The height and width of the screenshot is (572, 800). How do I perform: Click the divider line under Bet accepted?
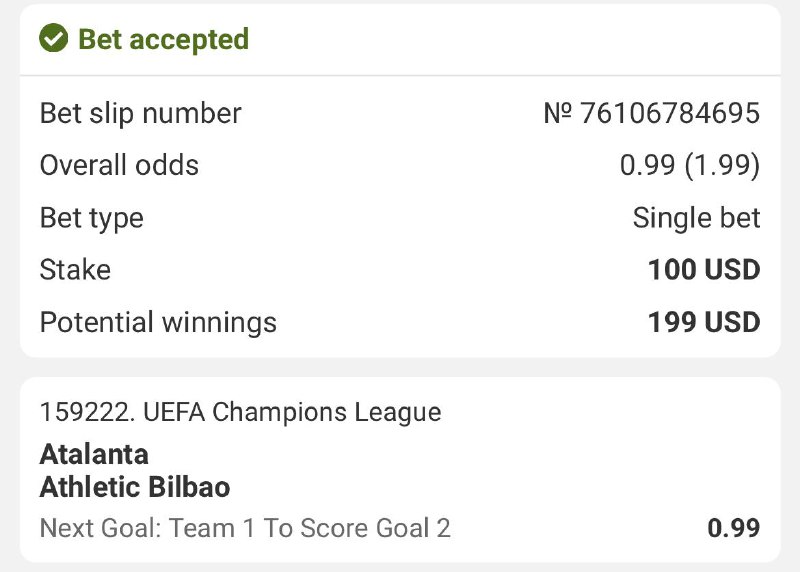point(400,76)
